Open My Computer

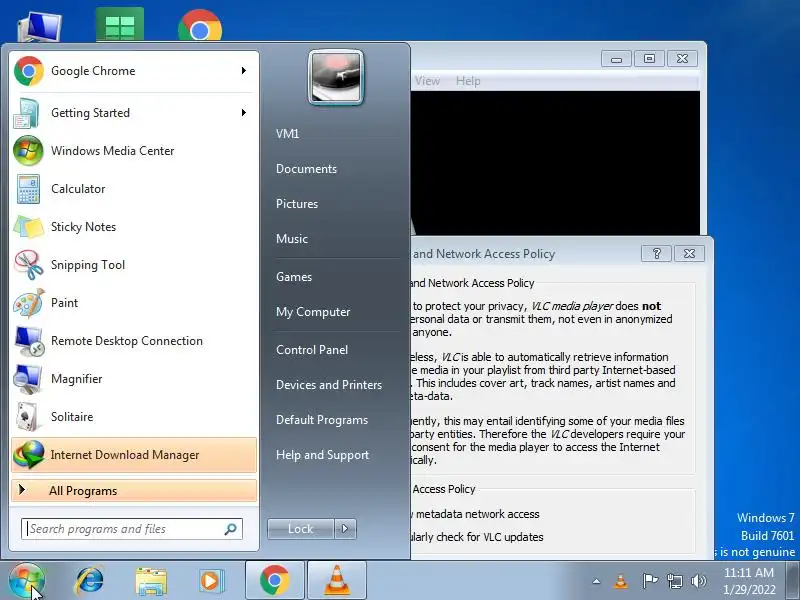coord(313,312)
